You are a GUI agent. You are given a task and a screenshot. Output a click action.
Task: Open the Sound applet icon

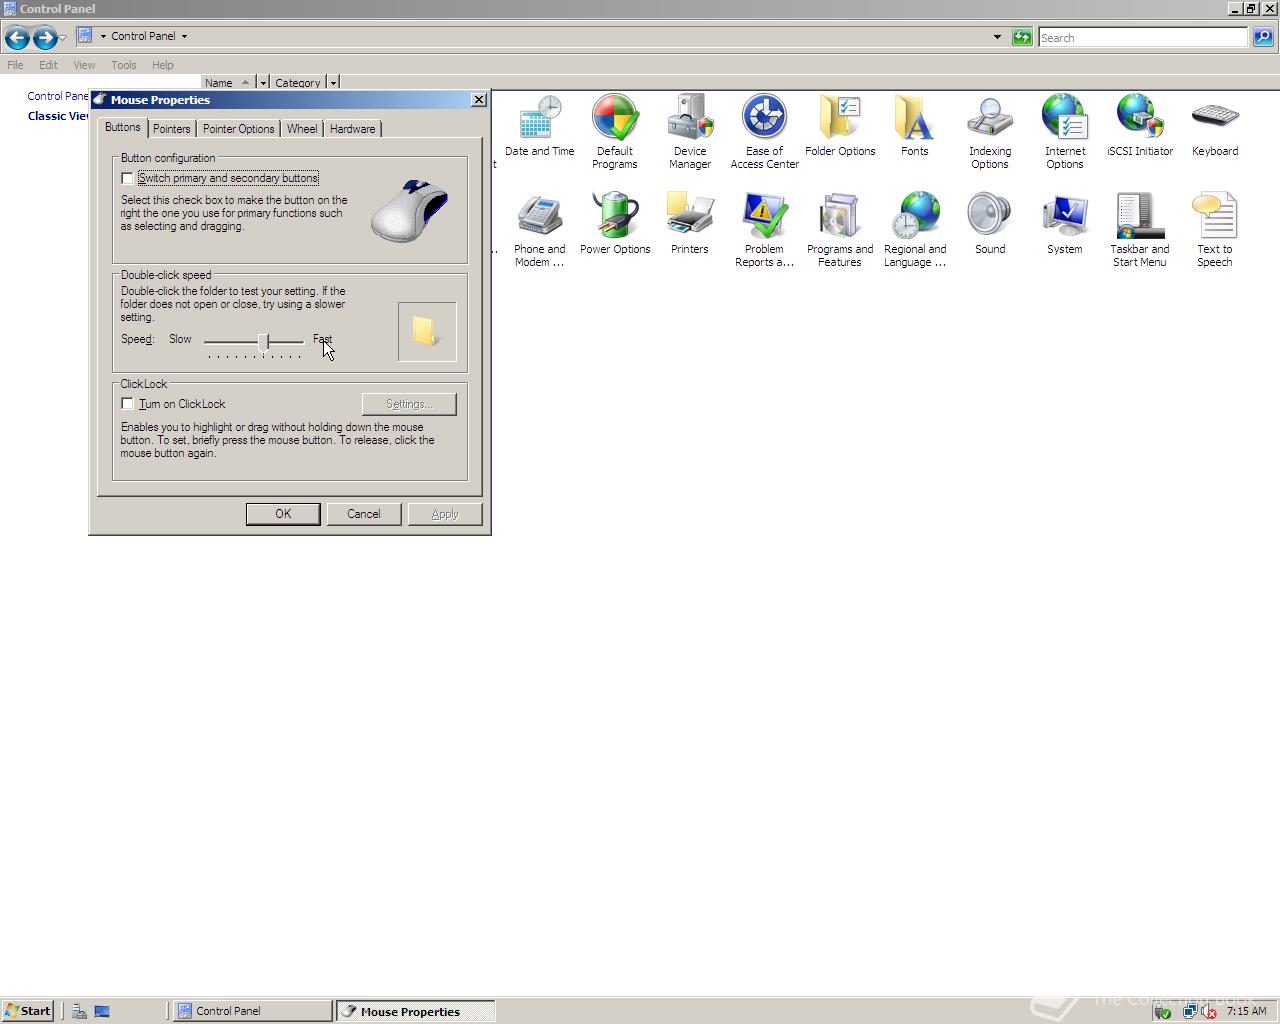[x=990, y=224]
